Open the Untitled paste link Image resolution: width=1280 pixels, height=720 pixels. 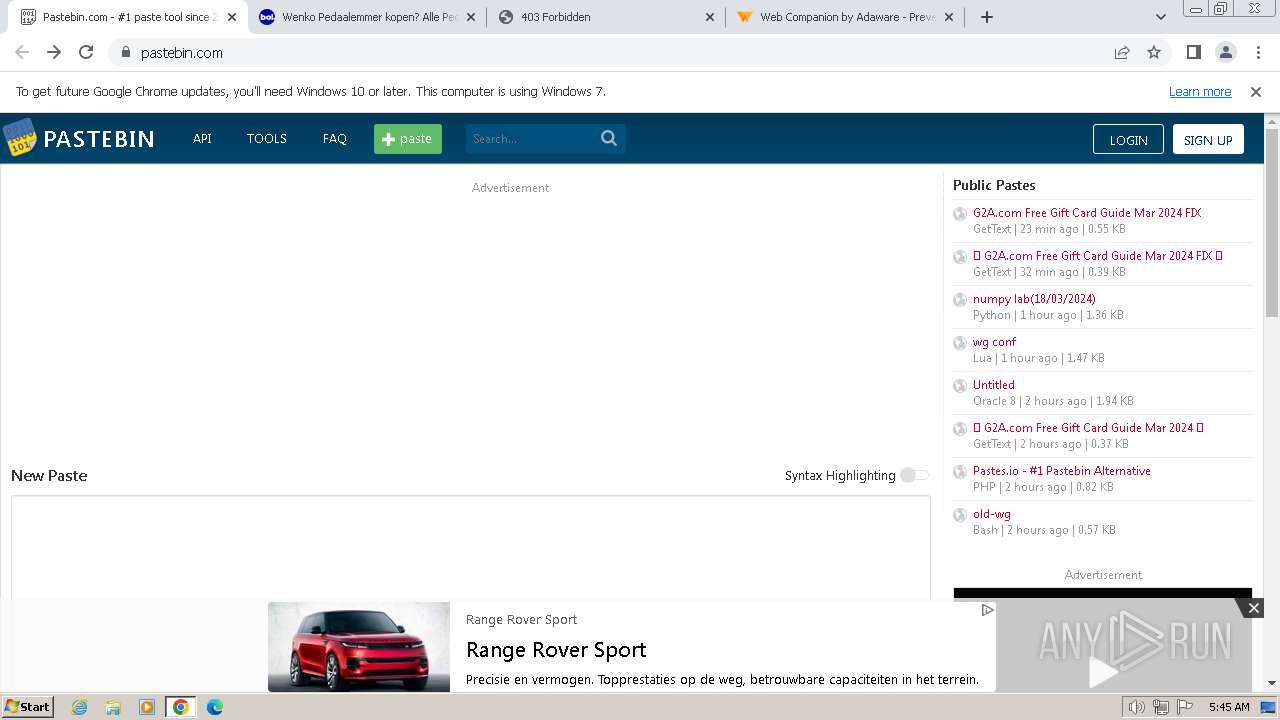point(994,385)
